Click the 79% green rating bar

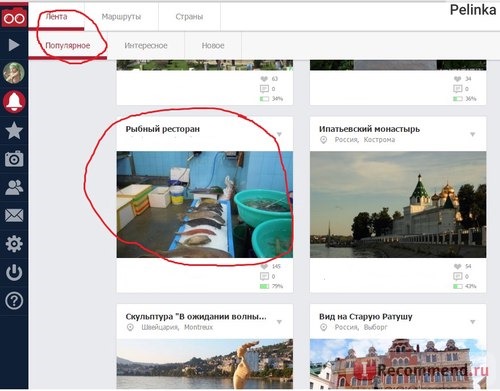coord(264,286)
